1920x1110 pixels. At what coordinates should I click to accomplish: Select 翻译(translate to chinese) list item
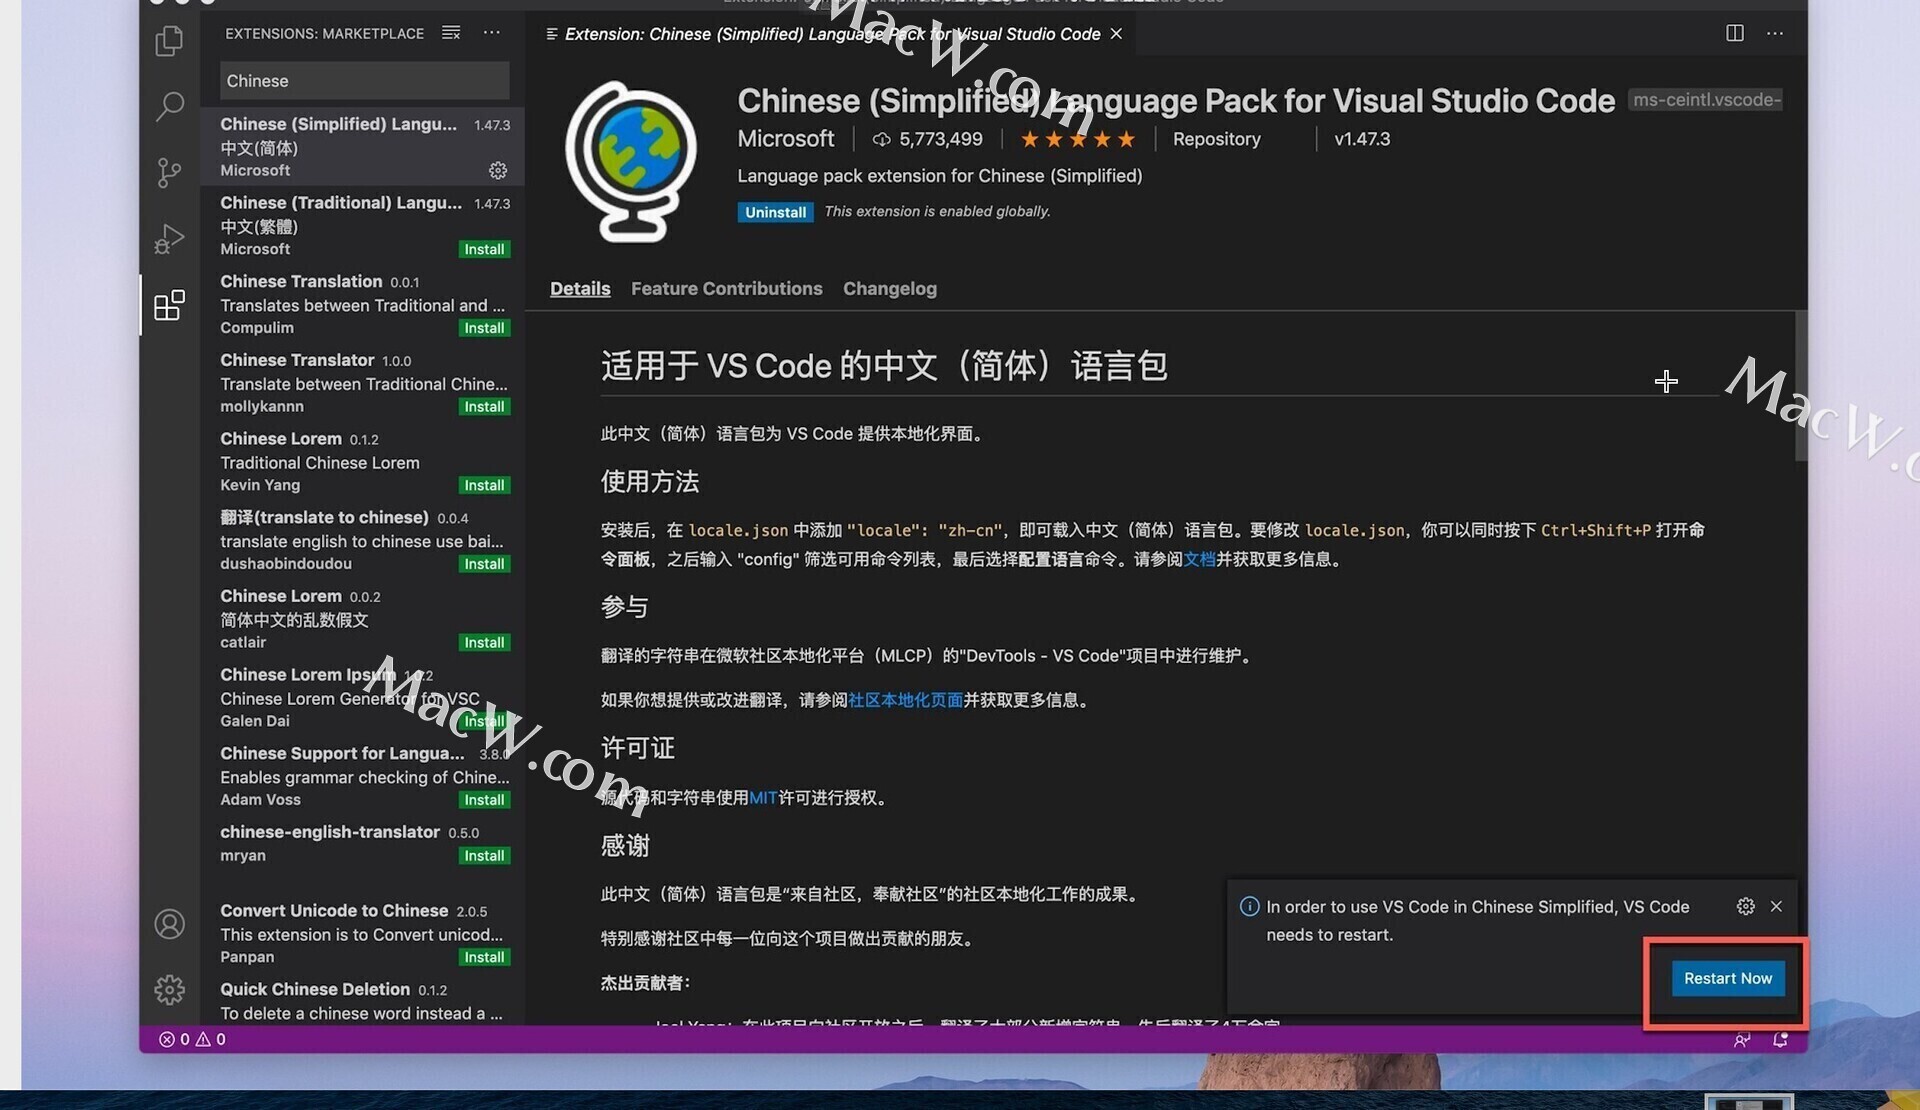pos(362,540)
